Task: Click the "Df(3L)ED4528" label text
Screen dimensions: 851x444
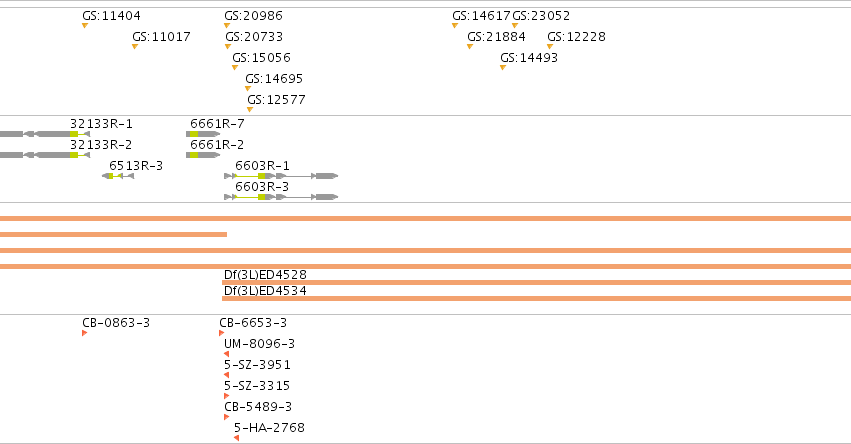Action: 265,275
